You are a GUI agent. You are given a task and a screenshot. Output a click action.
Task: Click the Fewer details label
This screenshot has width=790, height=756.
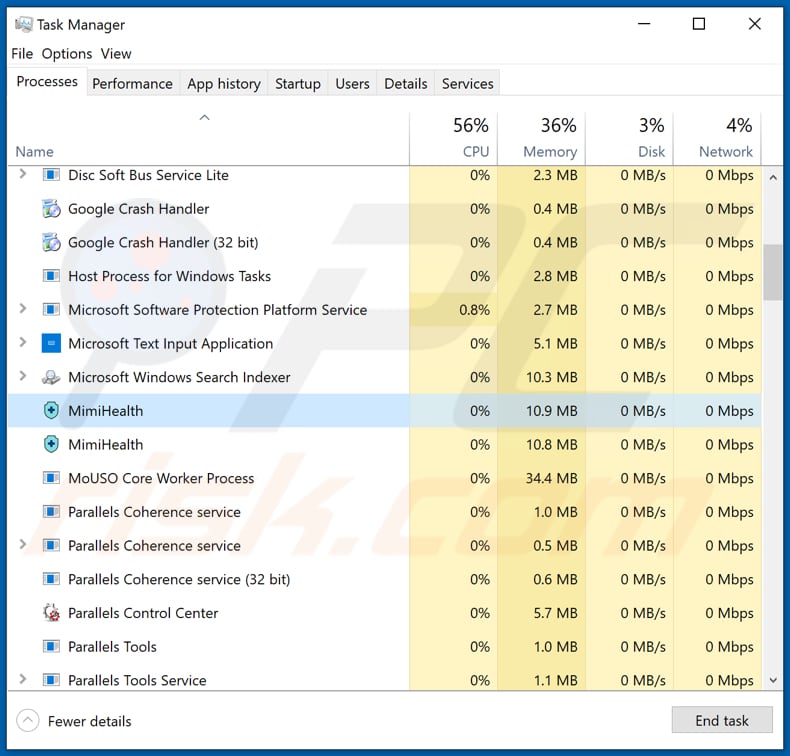[89, 721]
